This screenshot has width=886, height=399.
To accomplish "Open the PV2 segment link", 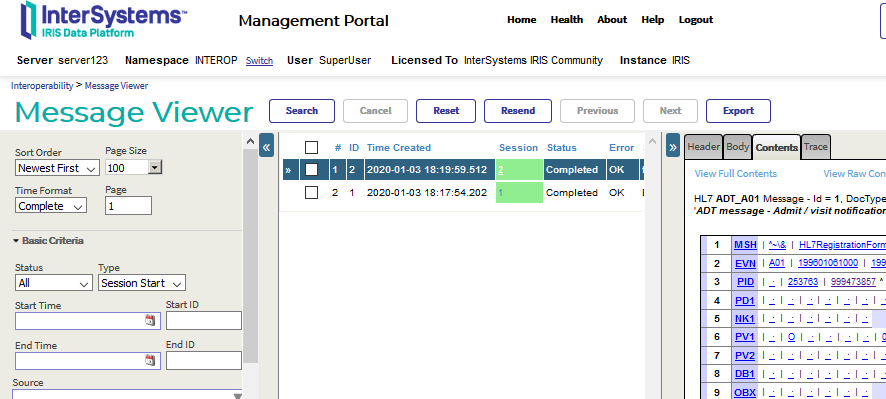I will [745, 355].
